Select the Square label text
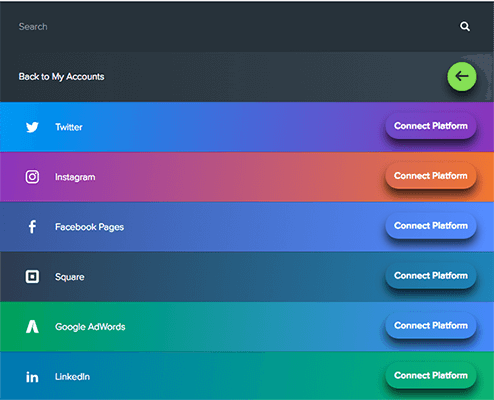This screenshot has width=494, height=400. (x=70, y=277)
